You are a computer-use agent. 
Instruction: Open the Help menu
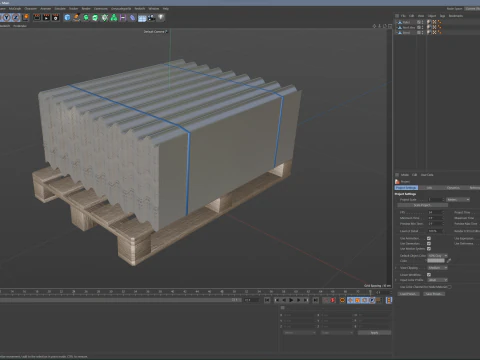click(166, 9)
